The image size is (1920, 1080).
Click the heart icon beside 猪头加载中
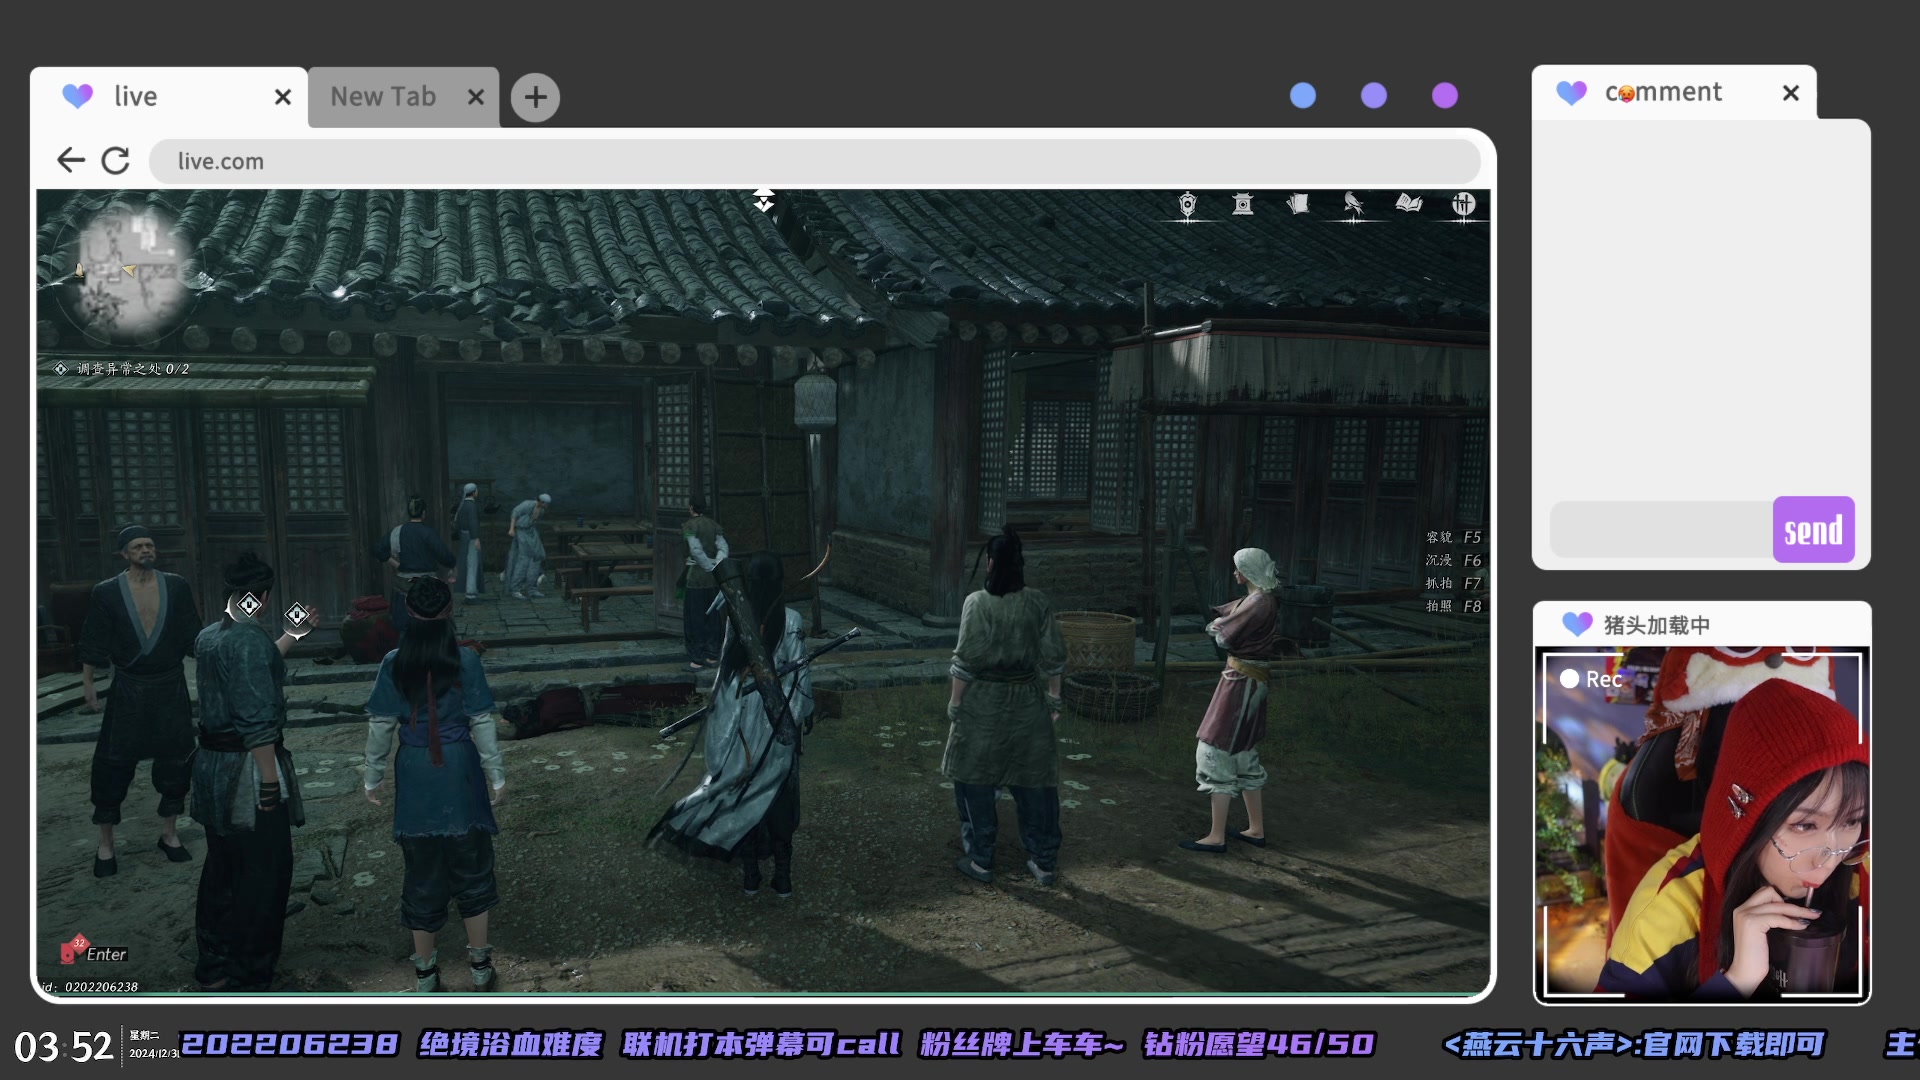coord(1577,624)
